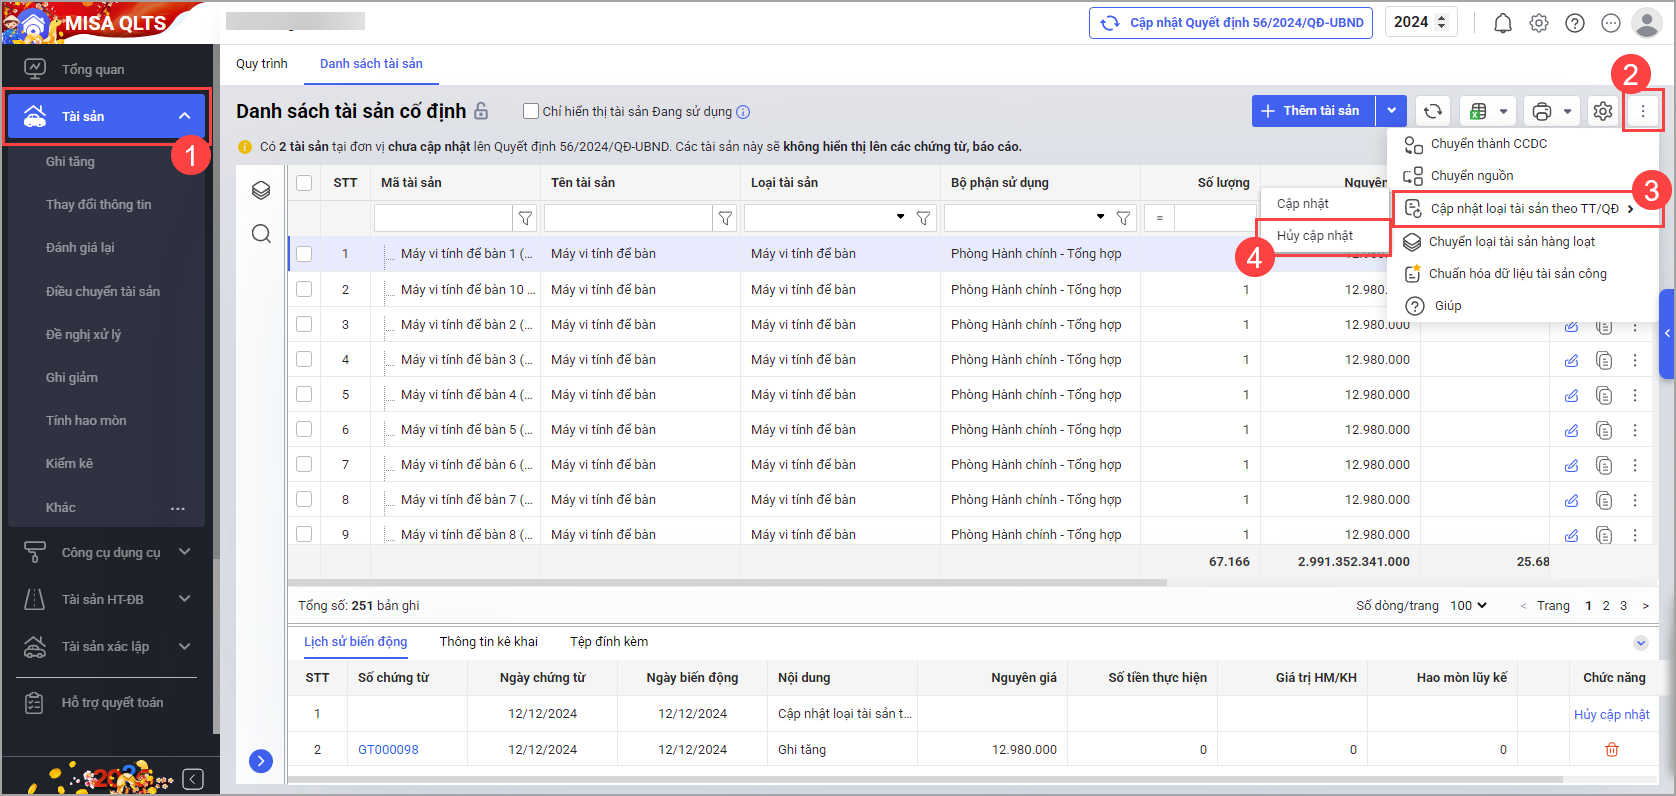Click the red trash icon for GT000098

click(x=1611, y=749)
